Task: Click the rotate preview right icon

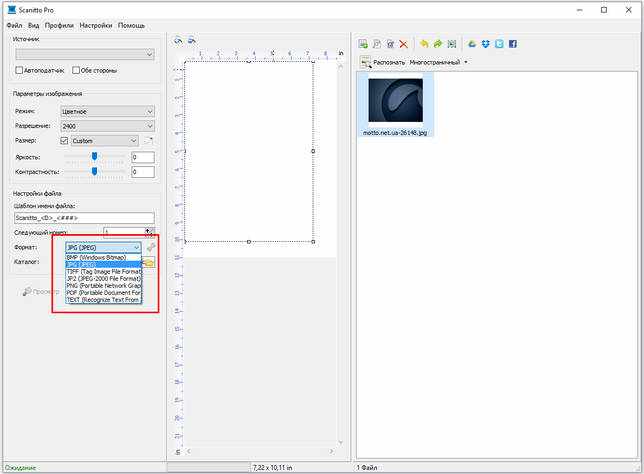Action: 191,40
